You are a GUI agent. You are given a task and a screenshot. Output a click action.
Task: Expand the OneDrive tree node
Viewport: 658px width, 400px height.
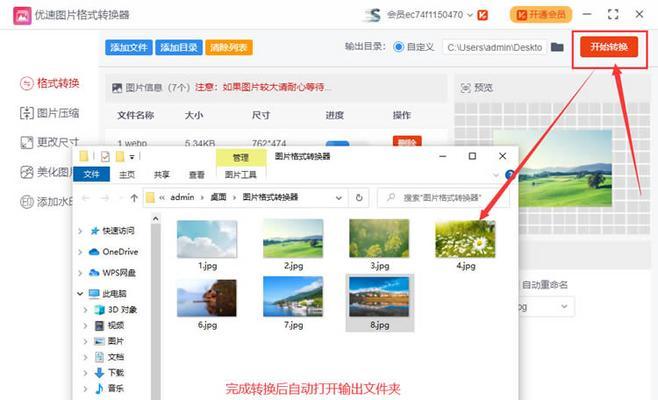point(81,252)
